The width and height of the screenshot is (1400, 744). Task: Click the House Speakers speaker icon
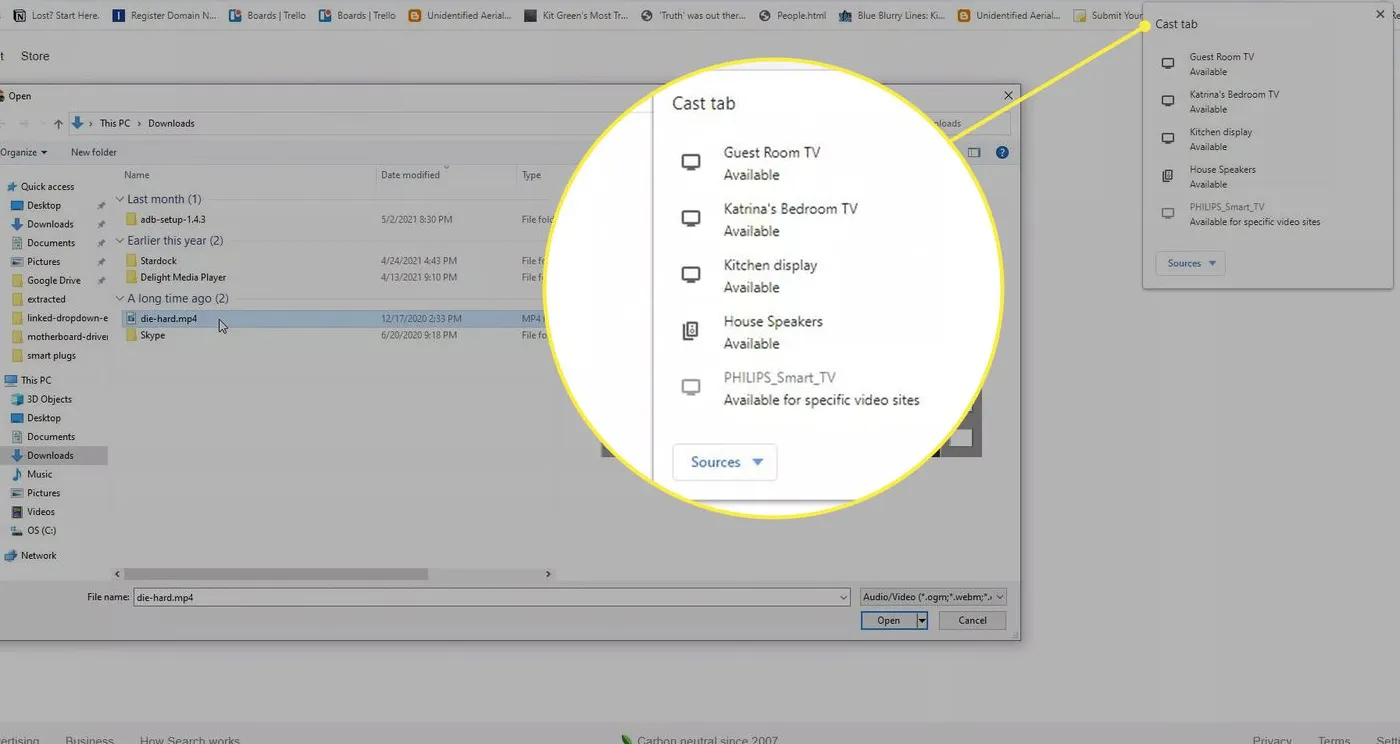click(x=689, y=331)
